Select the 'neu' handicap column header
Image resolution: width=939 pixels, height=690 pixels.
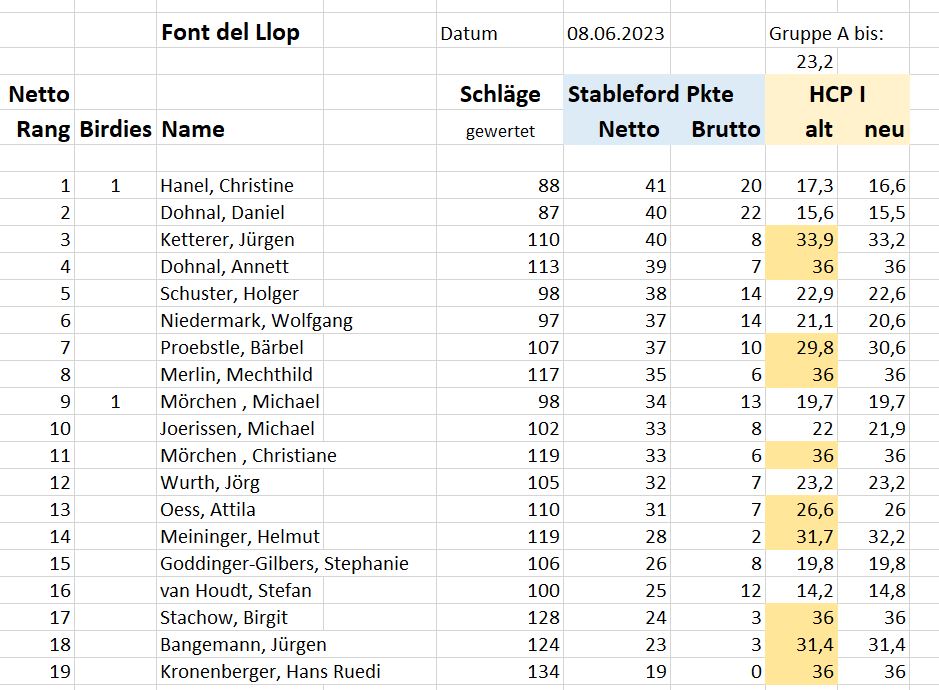click(x=884, y=129)
